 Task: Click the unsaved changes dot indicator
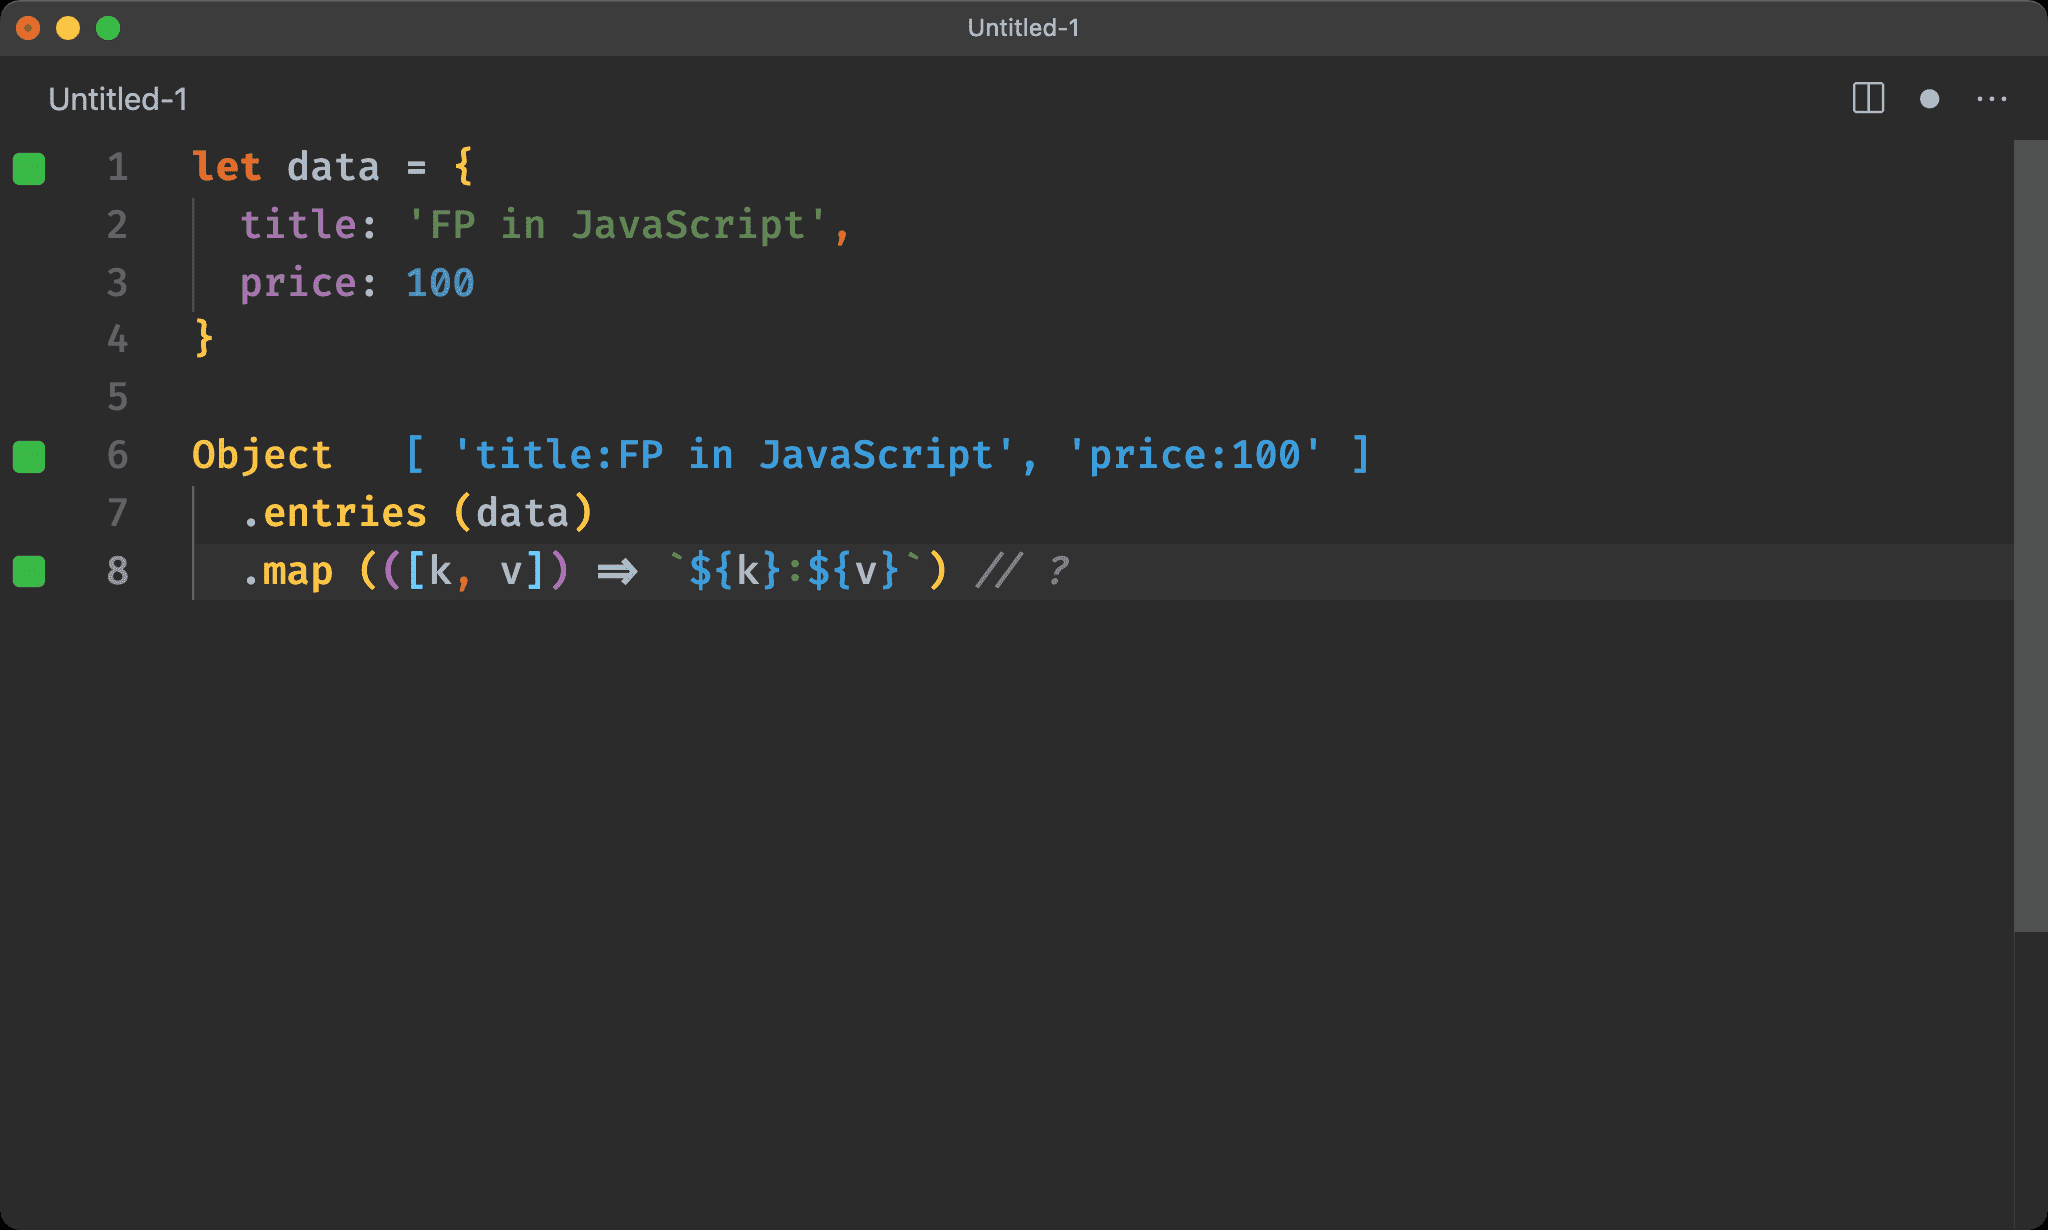(x=1929, y=99)
